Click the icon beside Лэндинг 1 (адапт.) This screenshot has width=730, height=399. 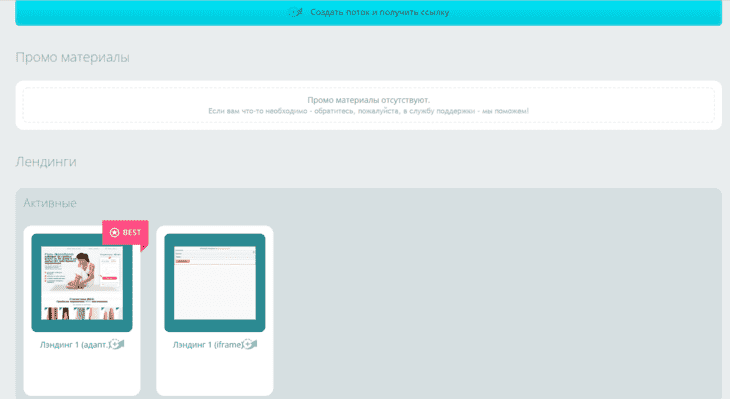[116, 345]
